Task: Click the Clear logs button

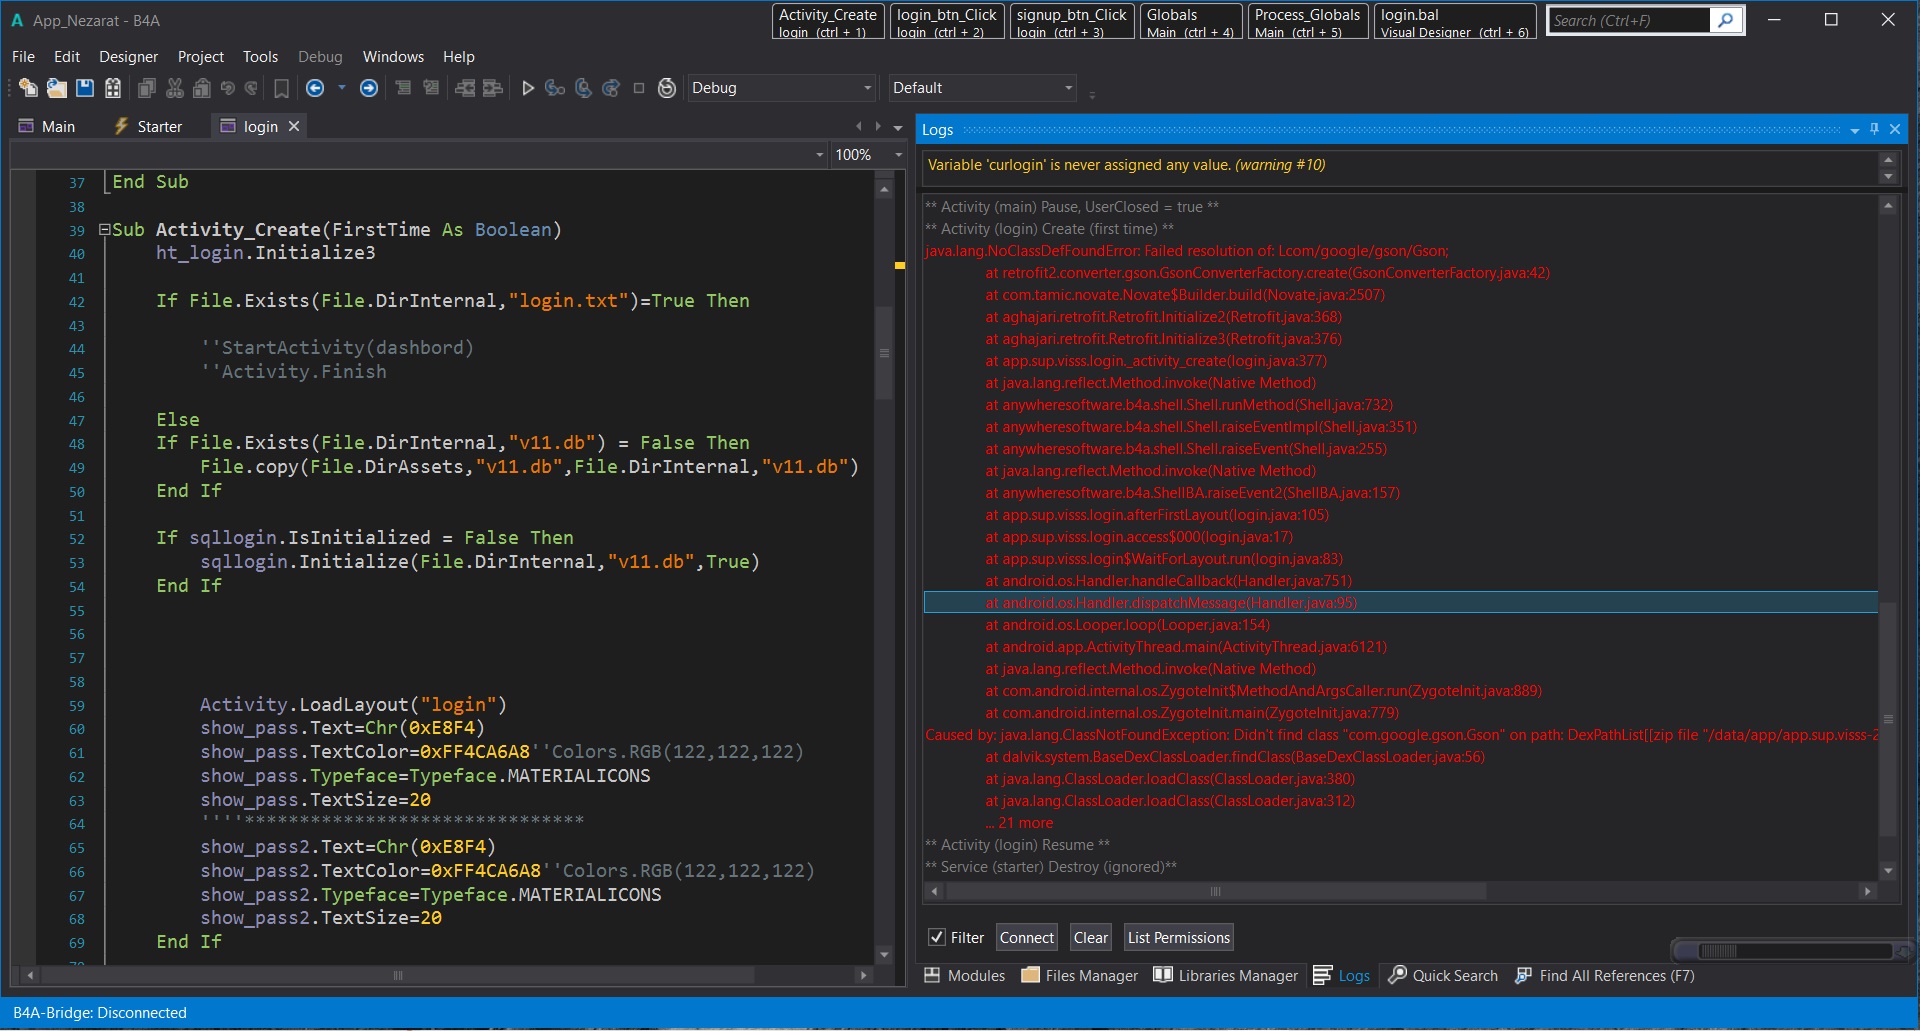Action: 1090,937
